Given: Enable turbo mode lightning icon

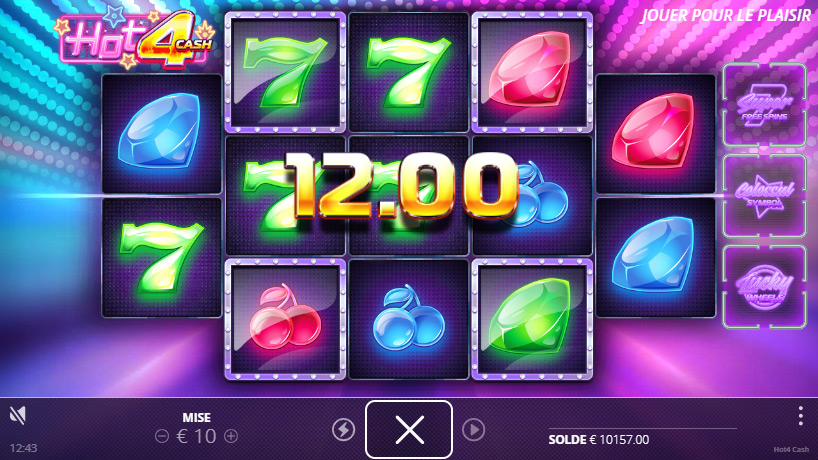Looking at the screenshot, I should (343, 430).
